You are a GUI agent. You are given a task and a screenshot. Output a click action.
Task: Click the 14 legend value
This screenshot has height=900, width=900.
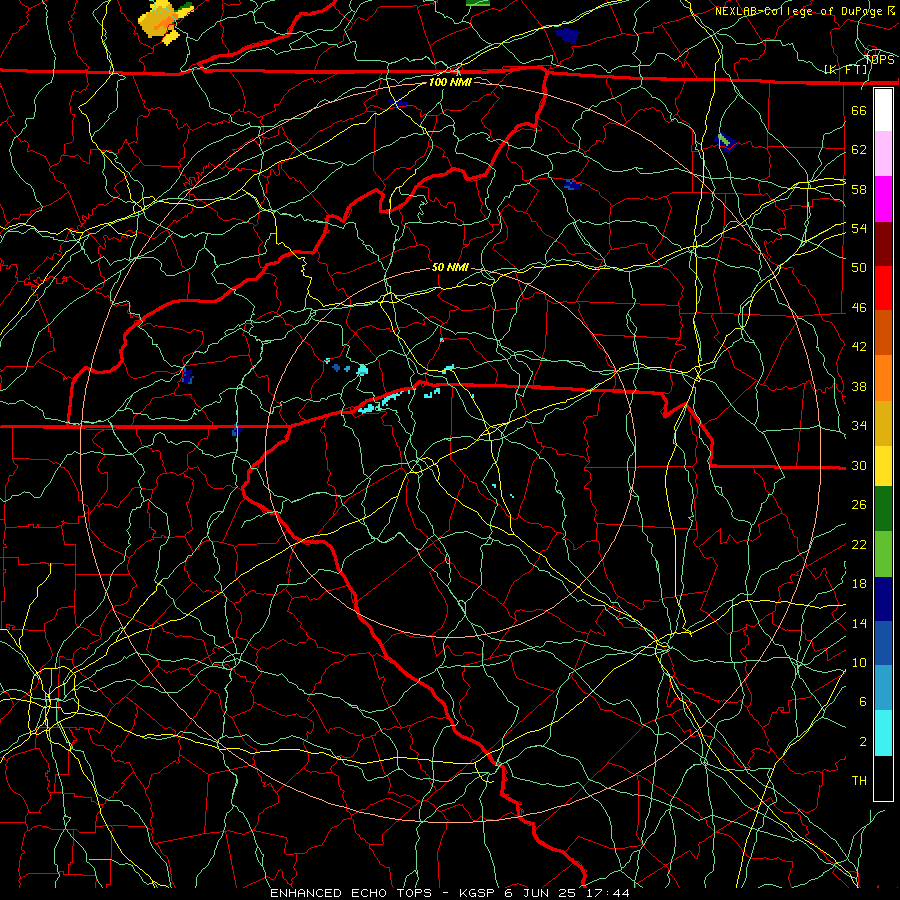tap(859, 623)
